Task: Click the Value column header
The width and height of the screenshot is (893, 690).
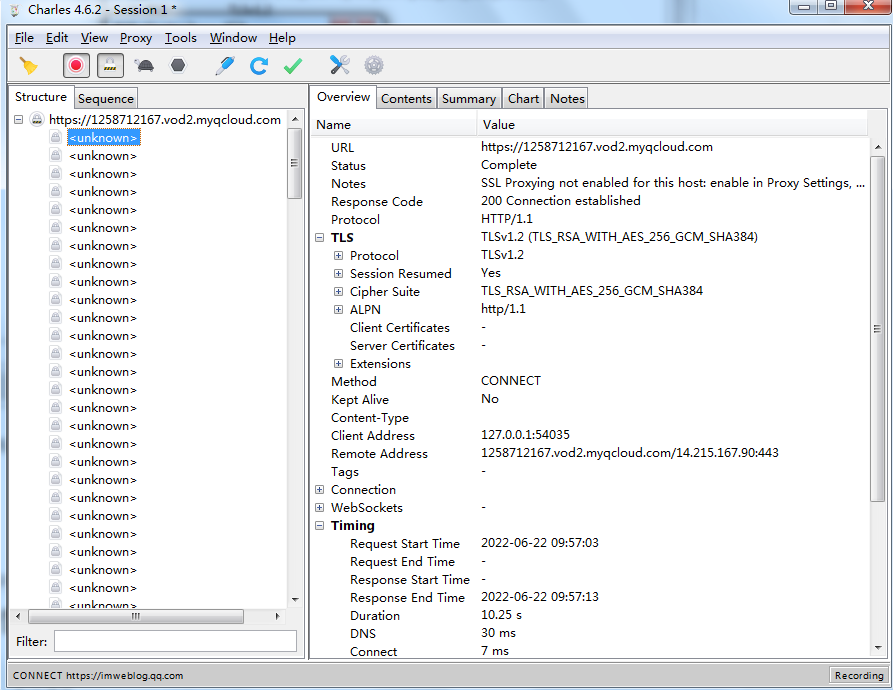Action: click(x=673, y=125)
